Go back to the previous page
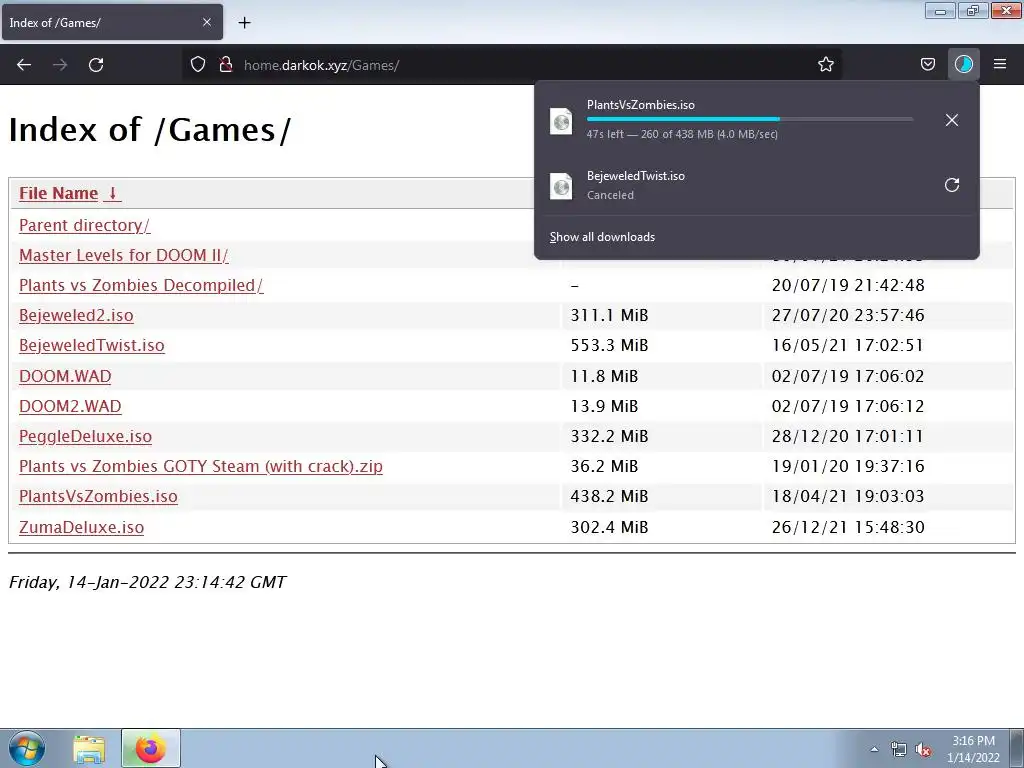This screenshot has width=1024, height=768. [24, 65]
